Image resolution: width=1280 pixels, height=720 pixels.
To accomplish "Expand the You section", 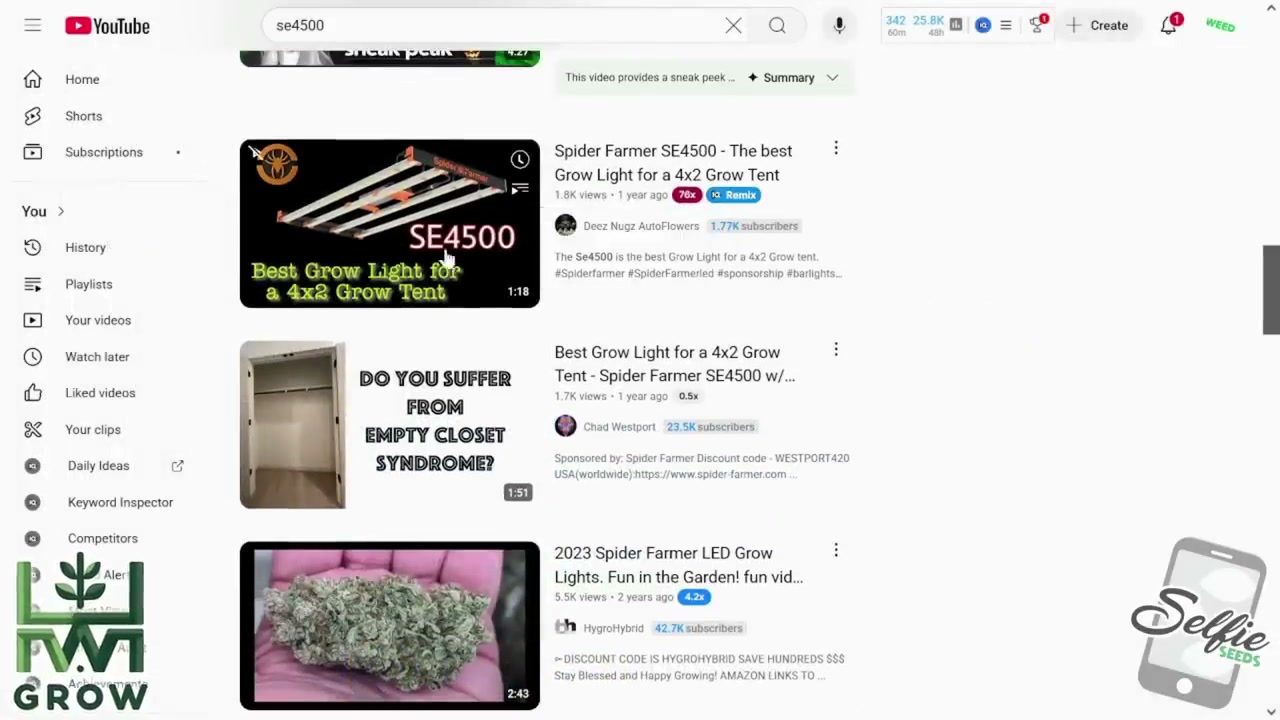I will [43, 211].
